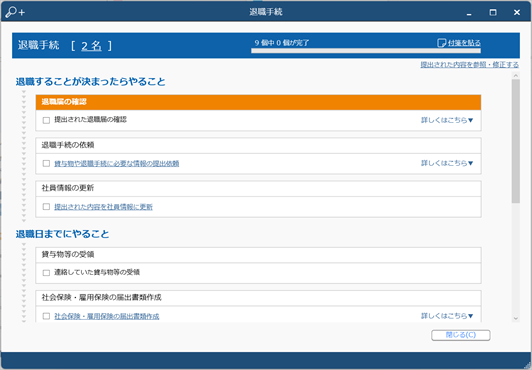532x370 pixels.
Task: Open 提出された内容を社員情報に更新 link
Action: 103,207
